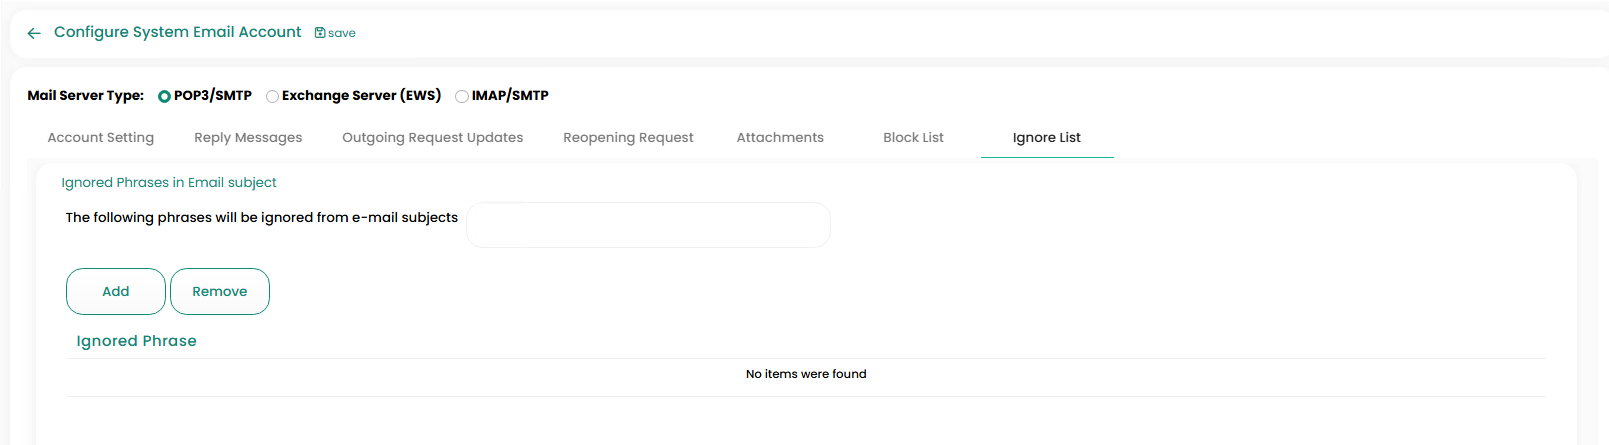1609x445 pixels.
Task: Click the save icon in the header
Action: 320,33
